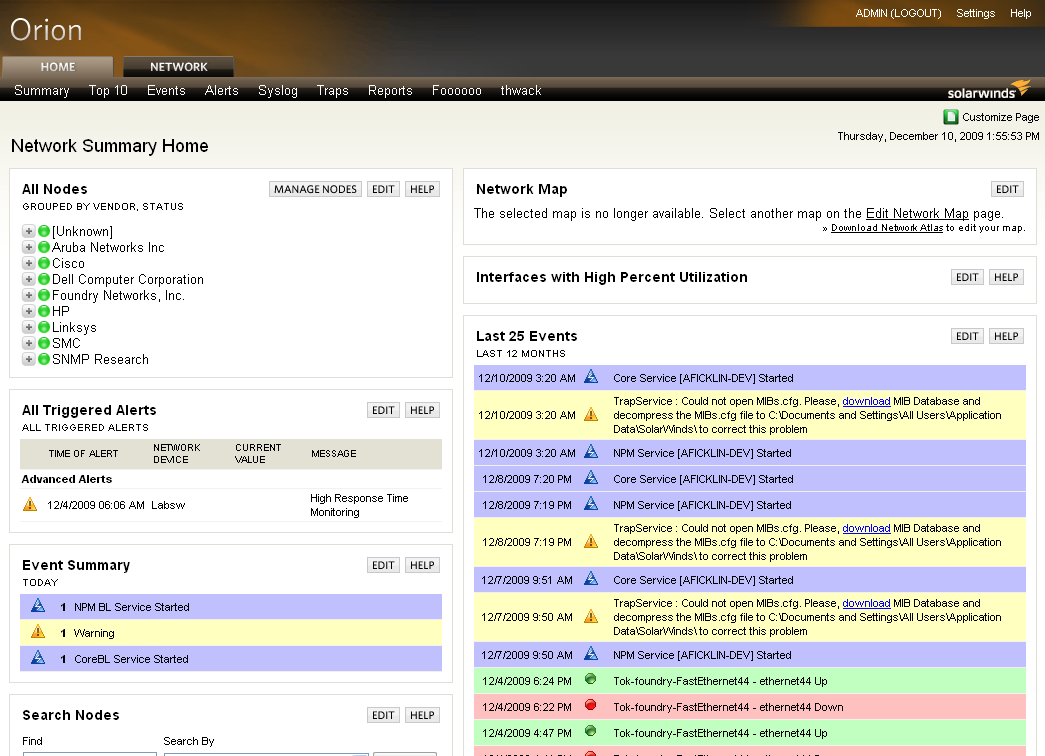Click info icon for NPM BL Service Started
Viewport: 1045px width, 756px height.
[x=38, y=606]
